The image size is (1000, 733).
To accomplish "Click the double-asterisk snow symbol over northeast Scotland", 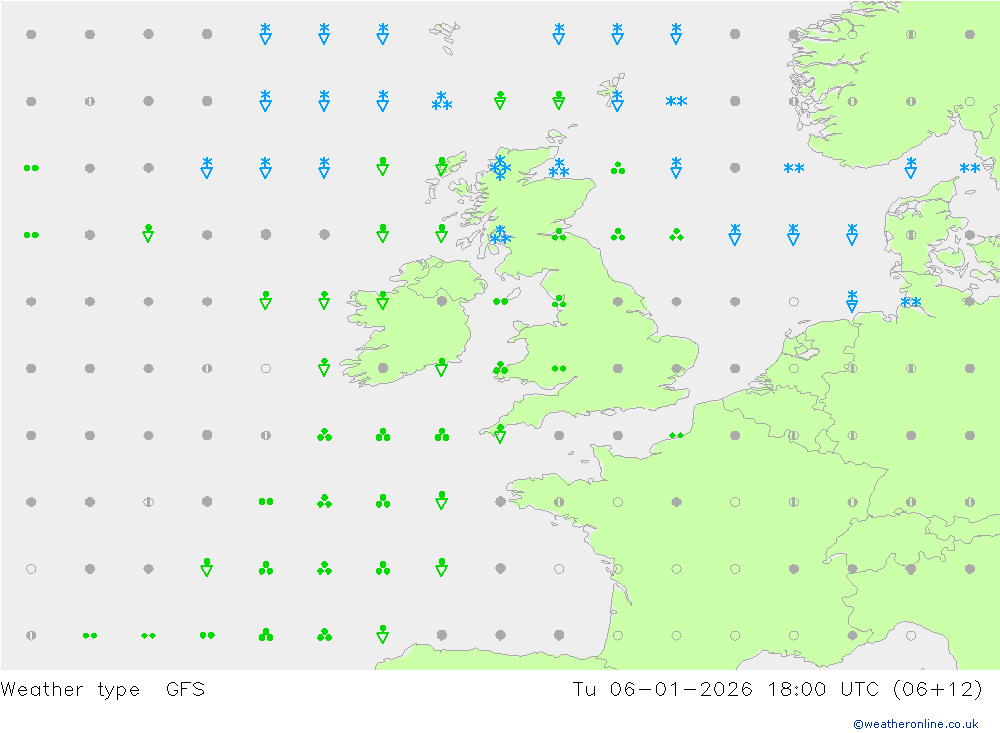I will click(x=559, y=168).
